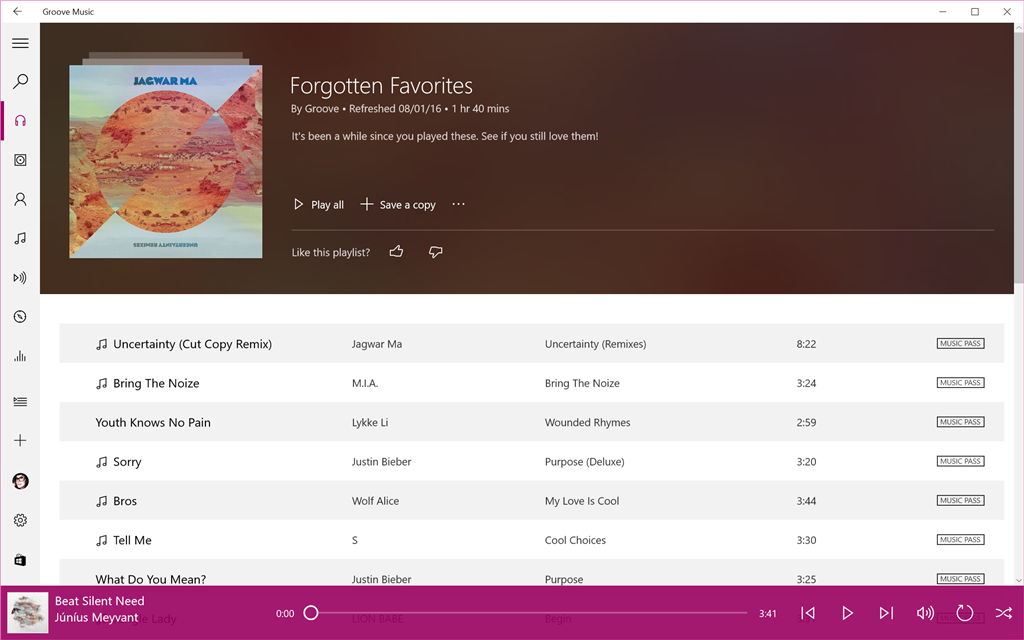Image resolution: width=1024 pixels, height=640 pixels.
Task: Open album Uncertainty (Remixes)
Action: click(x=596, y=344)
